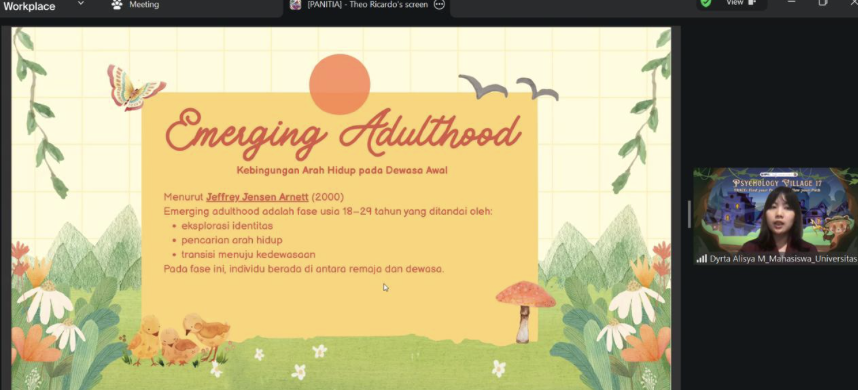
Task: Click the Jeffrey Jensen Arnett link
Action: tap(257, 197)
